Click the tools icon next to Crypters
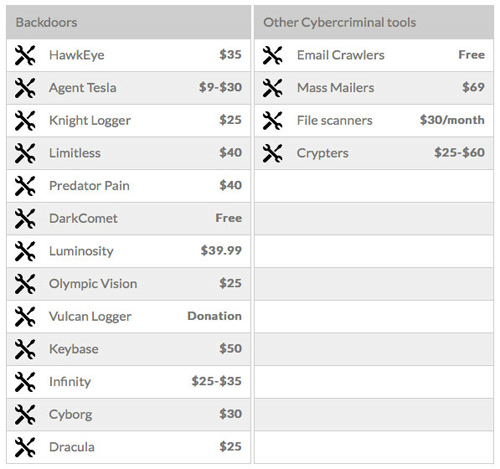This screenshot has height=469, width=500. click(x=273, y=153)
